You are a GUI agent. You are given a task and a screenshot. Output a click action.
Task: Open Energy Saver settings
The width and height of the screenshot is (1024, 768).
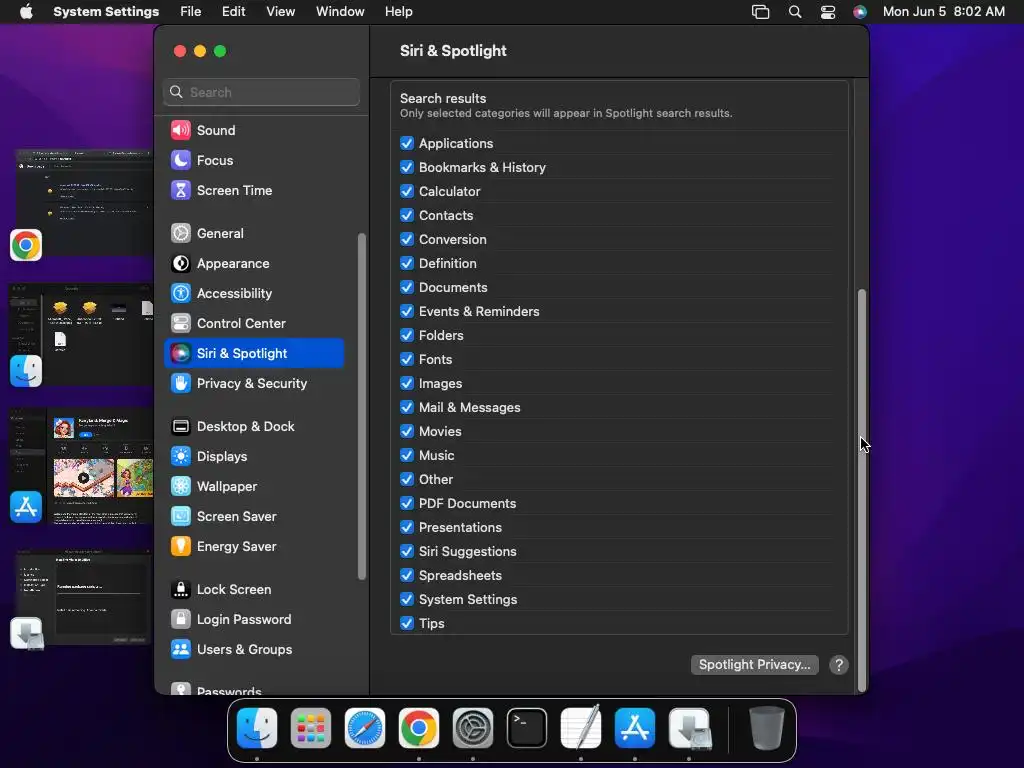tap(254, 547)
